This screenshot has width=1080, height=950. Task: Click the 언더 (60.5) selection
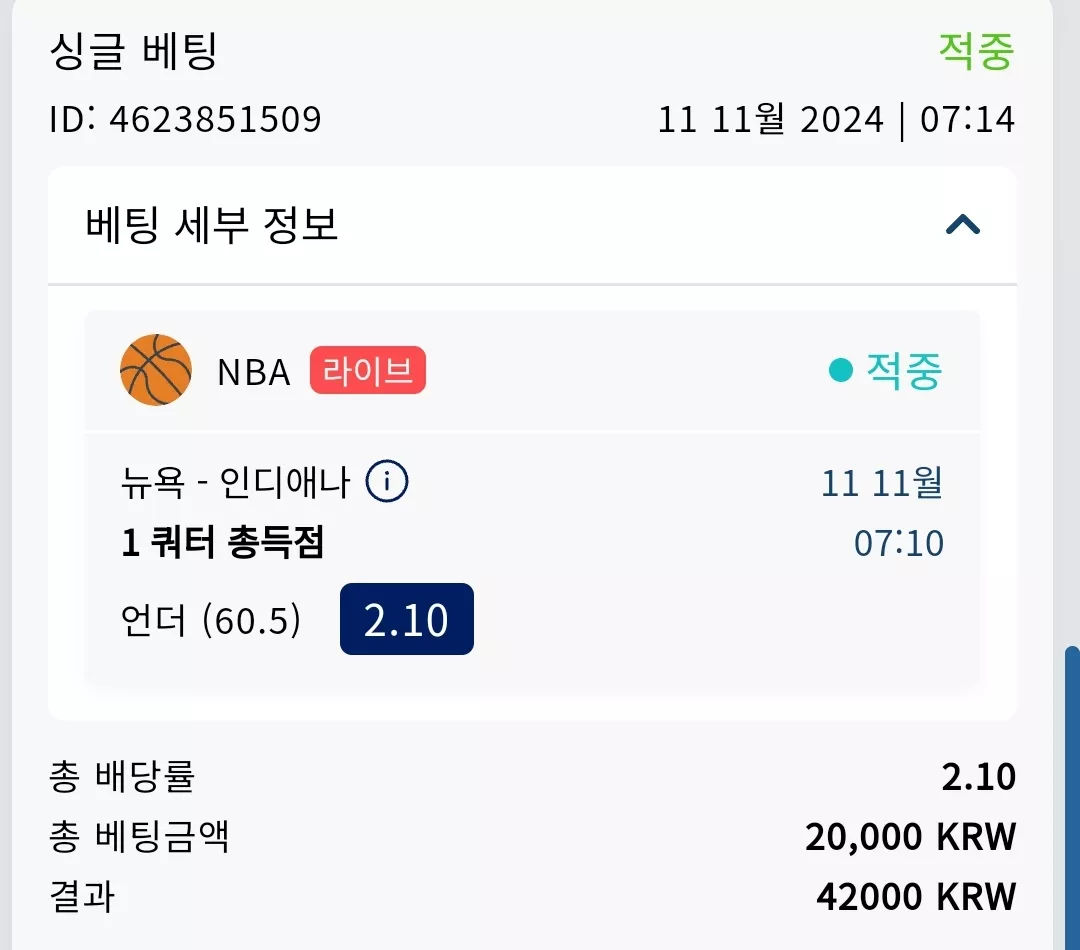pos(211,620)
